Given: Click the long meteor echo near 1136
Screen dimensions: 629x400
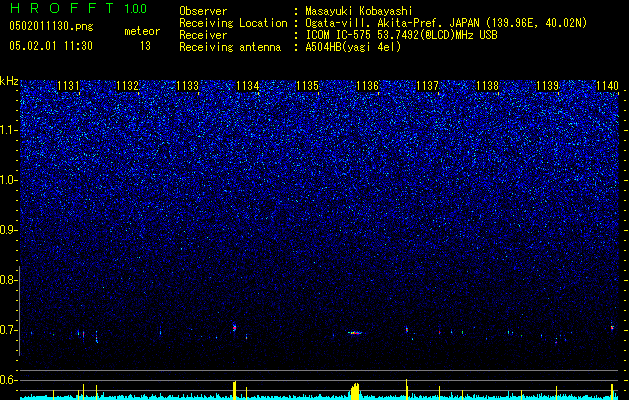Looking at the screenshot, I should (355, 333).
